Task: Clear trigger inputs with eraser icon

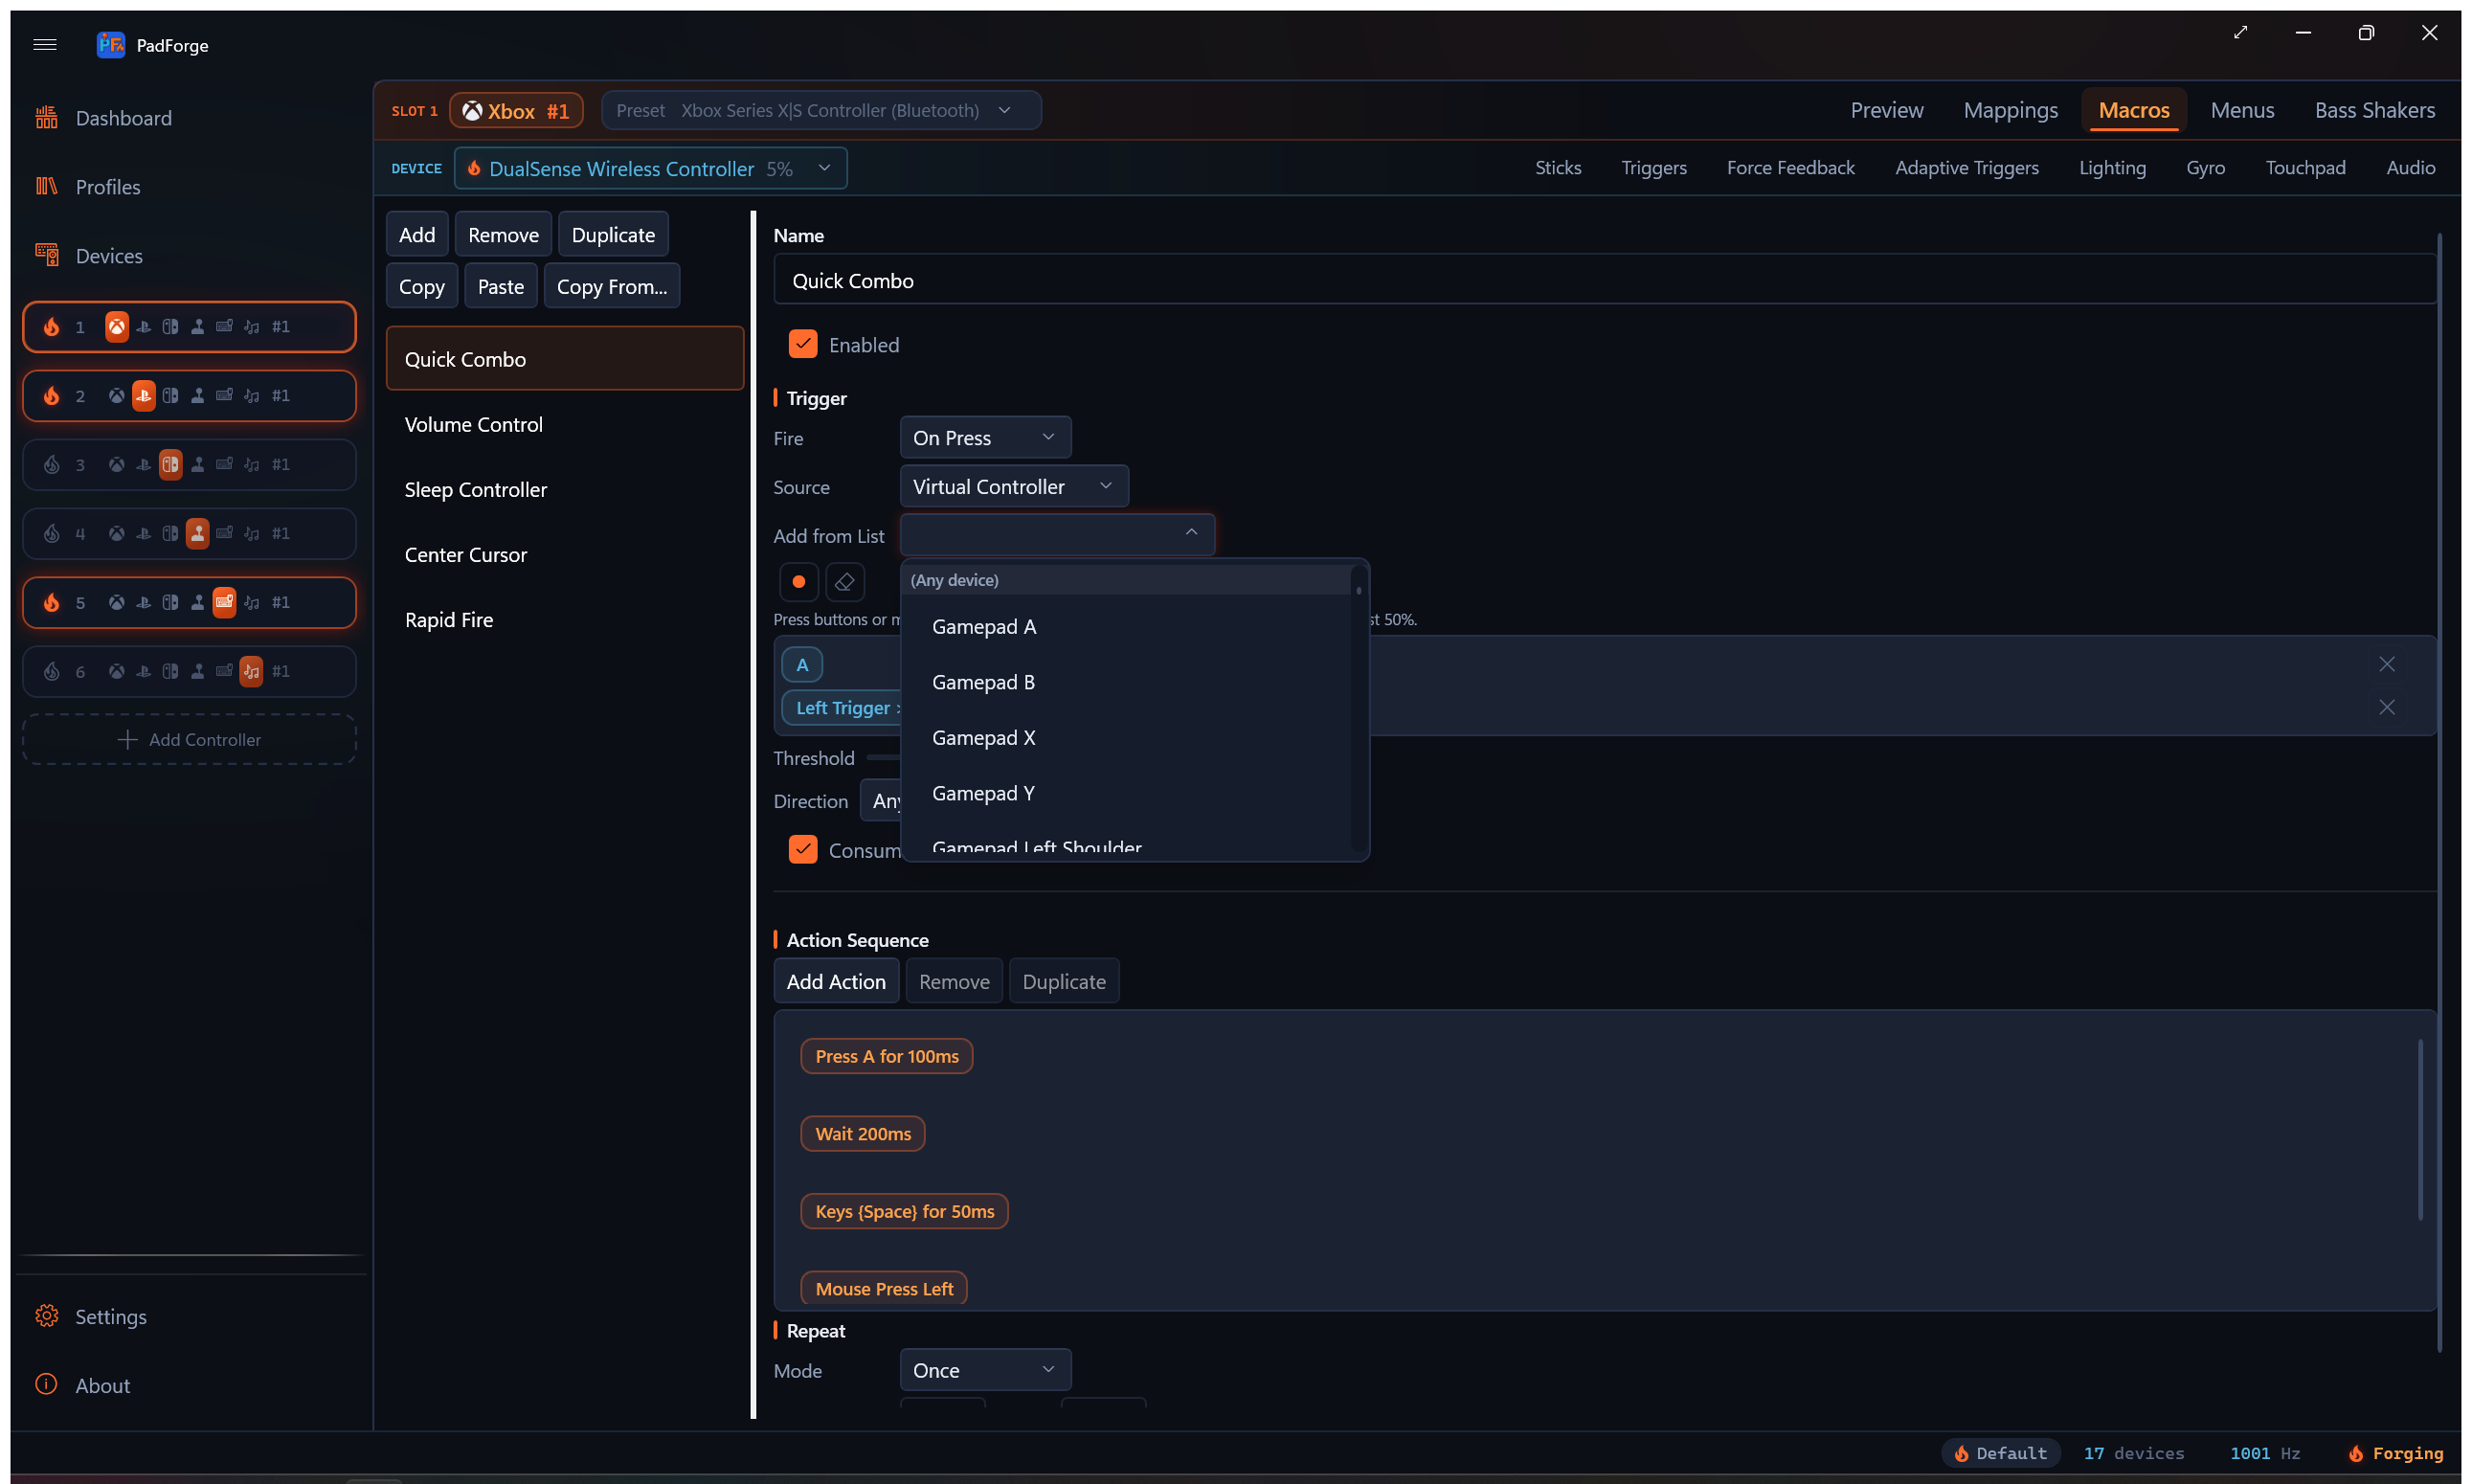Action: [x=845, y=582]
